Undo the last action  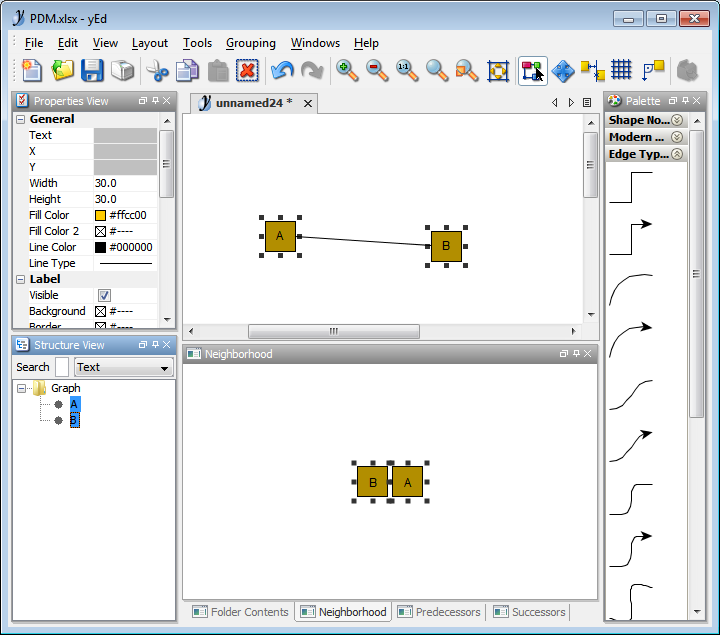click(x=282, y=71)
